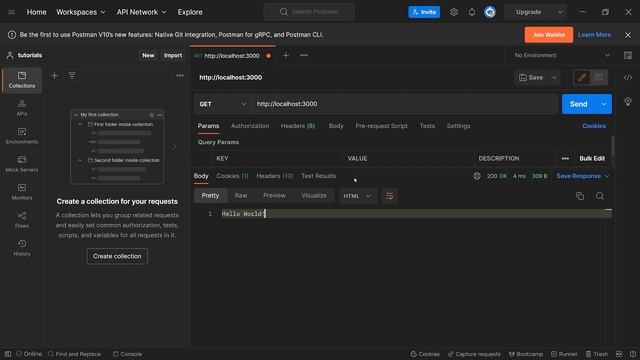Open the response Cookies (1) tab
Viewport: 640px width, 360px height.
(232, 176)
